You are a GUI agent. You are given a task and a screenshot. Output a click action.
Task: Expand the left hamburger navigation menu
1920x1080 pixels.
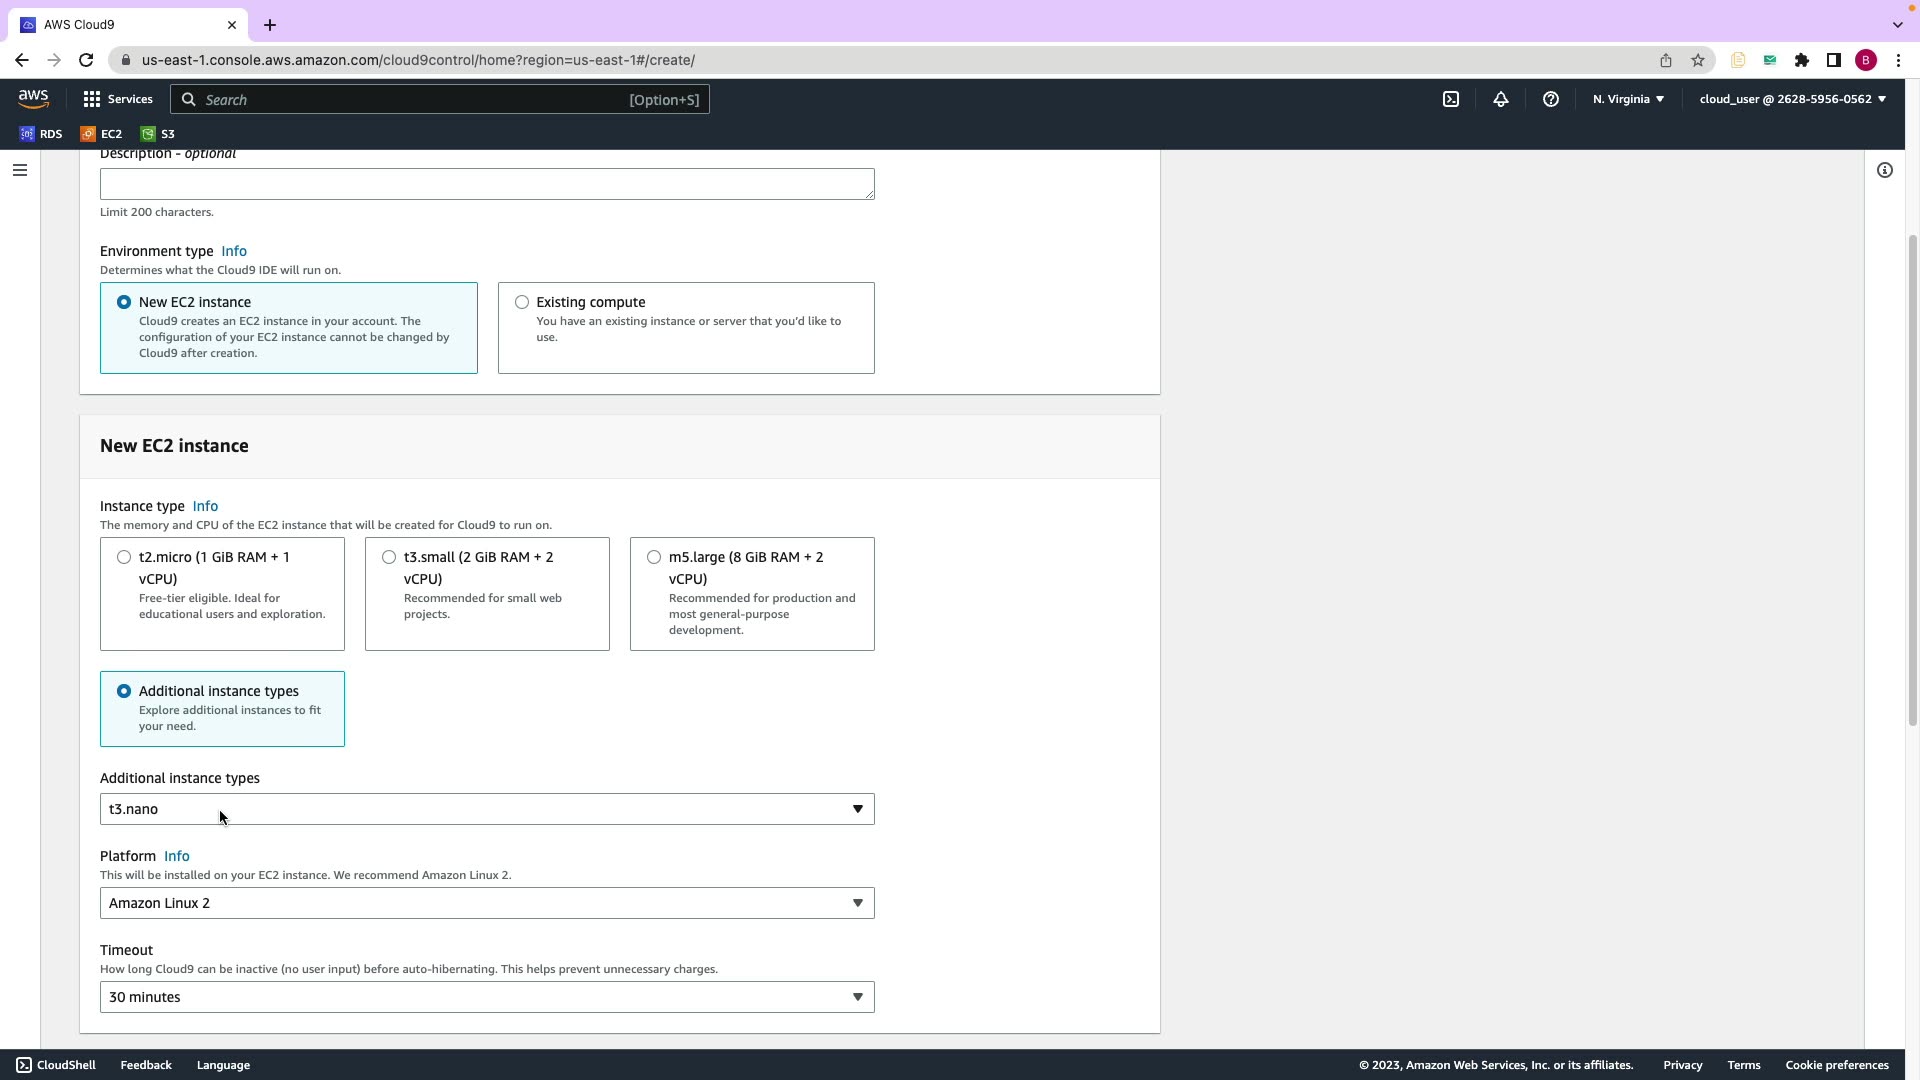(19, 170)
